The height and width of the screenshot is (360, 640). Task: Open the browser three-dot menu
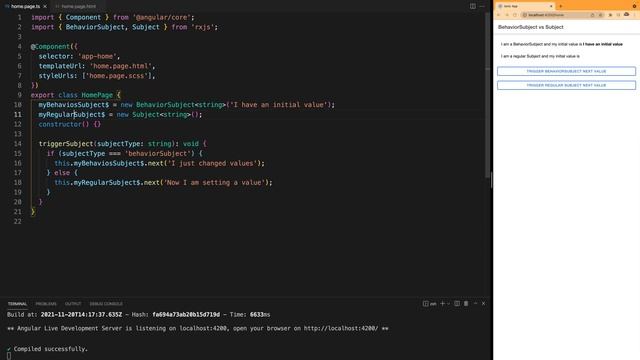coord(635,15)
